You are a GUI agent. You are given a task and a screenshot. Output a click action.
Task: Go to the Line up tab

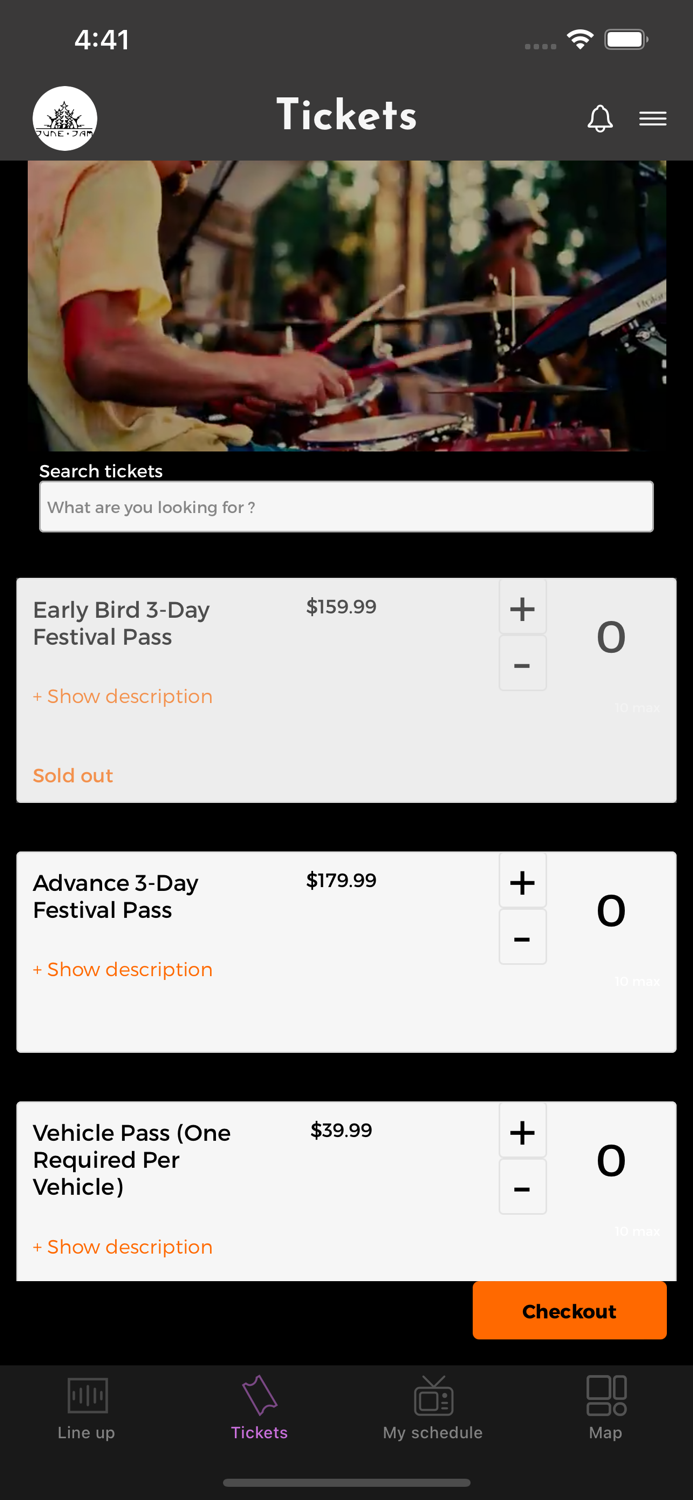(87, 1408)
